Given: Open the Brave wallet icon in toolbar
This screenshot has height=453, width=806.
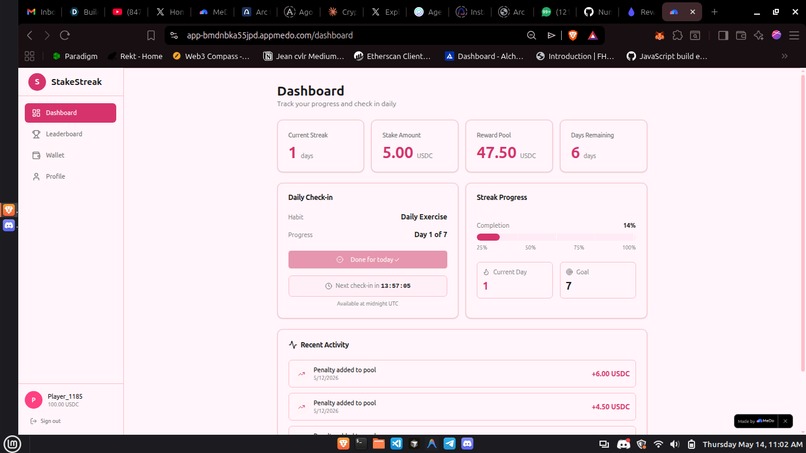Looking at the screenshot, I should tap(741, 35).
